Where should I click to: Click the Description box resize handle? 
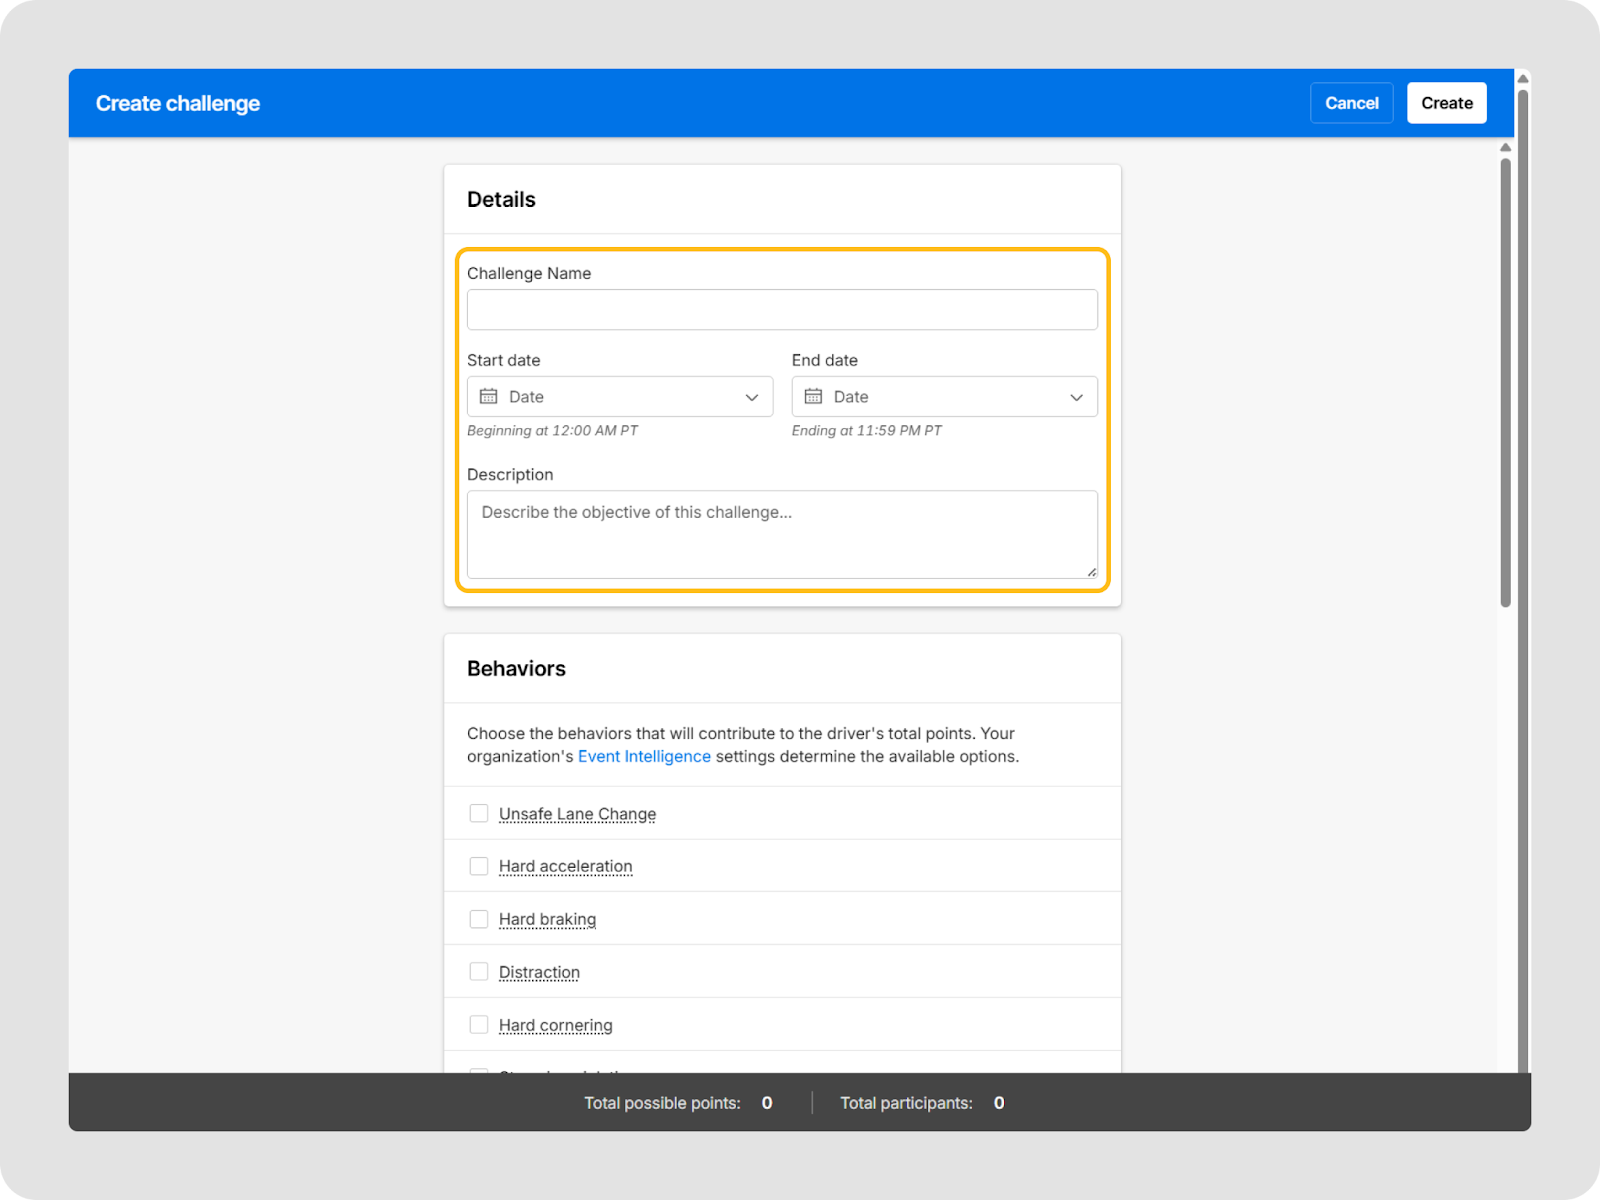pos(1091,572)
